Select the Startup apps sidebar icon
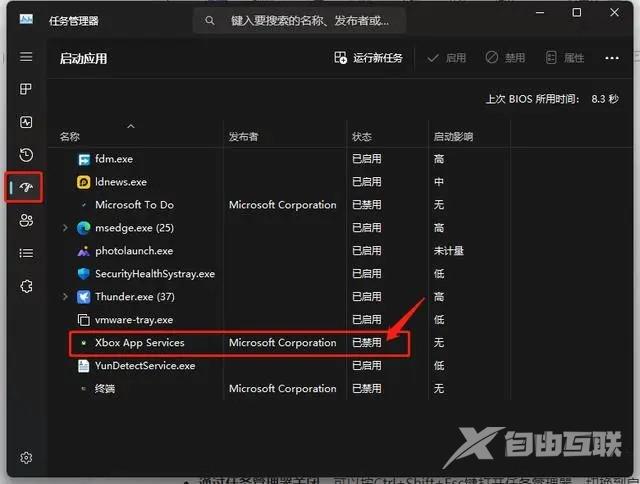 click(26, 187)
